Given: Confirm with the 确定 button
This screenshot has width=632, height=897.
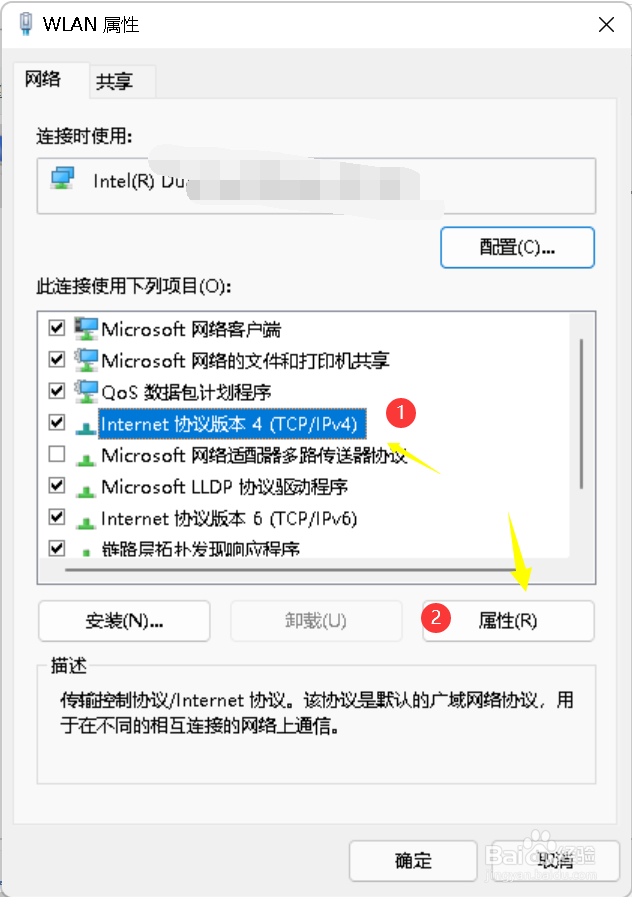Looking at the screenshot, I should pyautogui.click(x=413, y=860).
